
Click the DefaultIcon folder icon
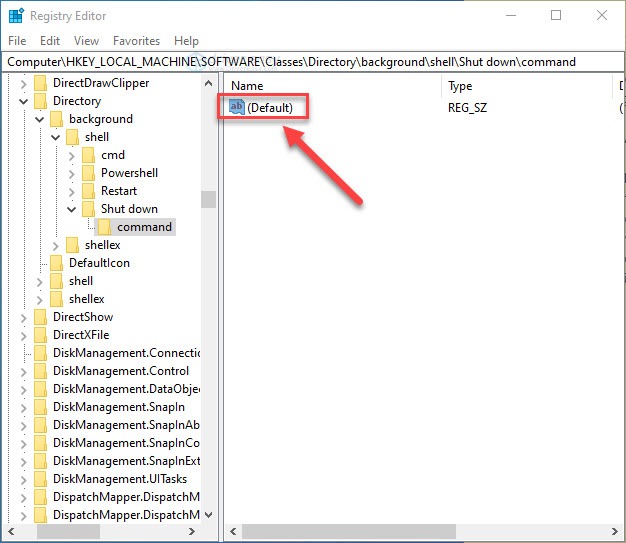click(x=57, y=263)
